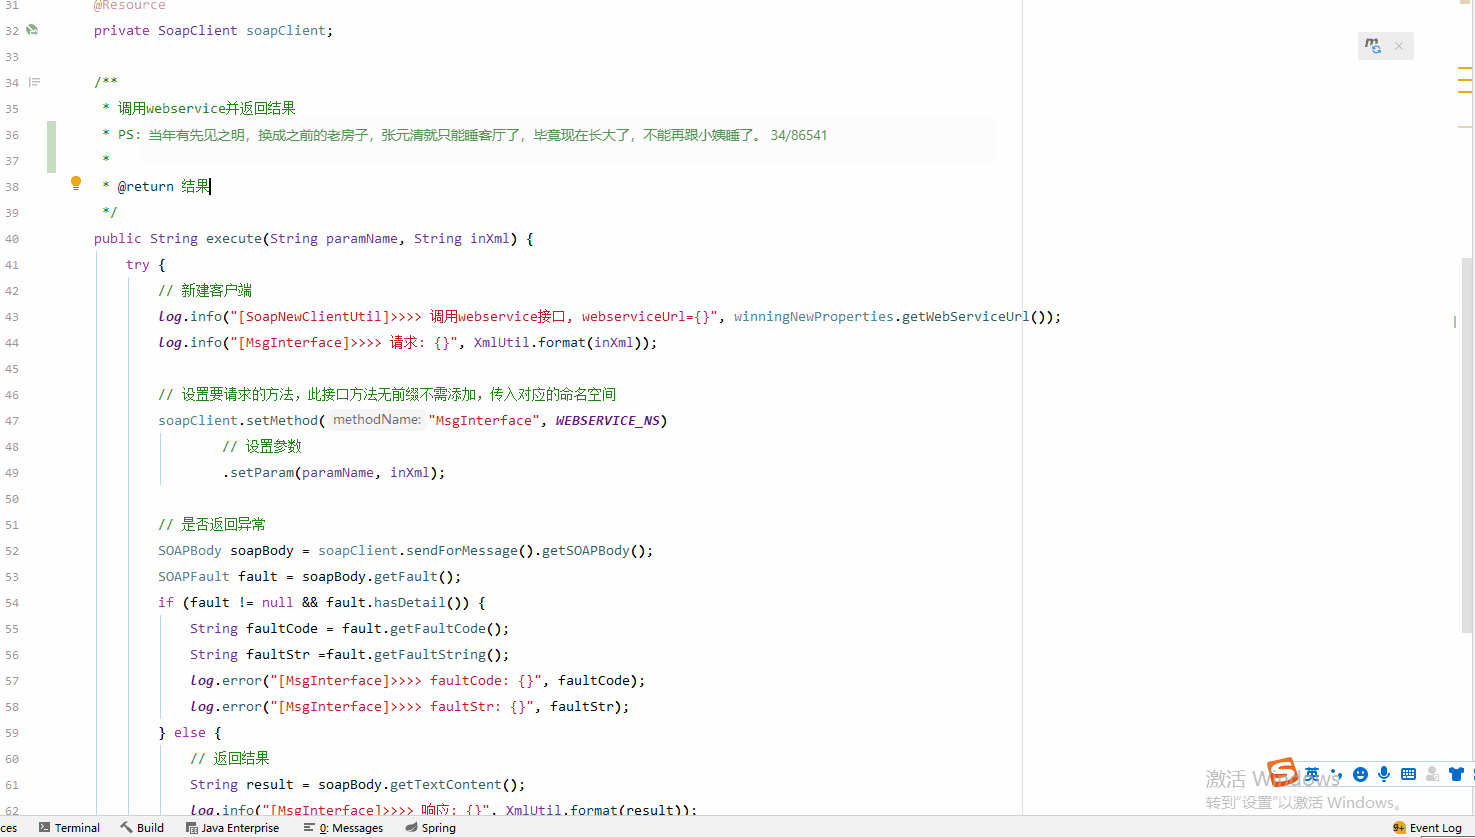The height and width of the screenshot is (838, 1475).
Task: Click SOAPBody type on line 52
Action: [190, 550]
